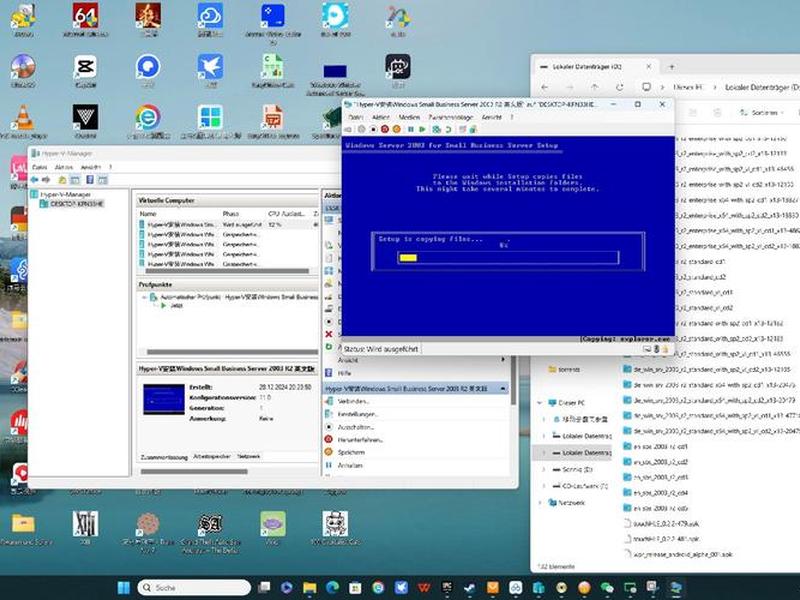Click the Suche search box on taskbar
Viewport: 800px width, 600px height.
(194, 588)
